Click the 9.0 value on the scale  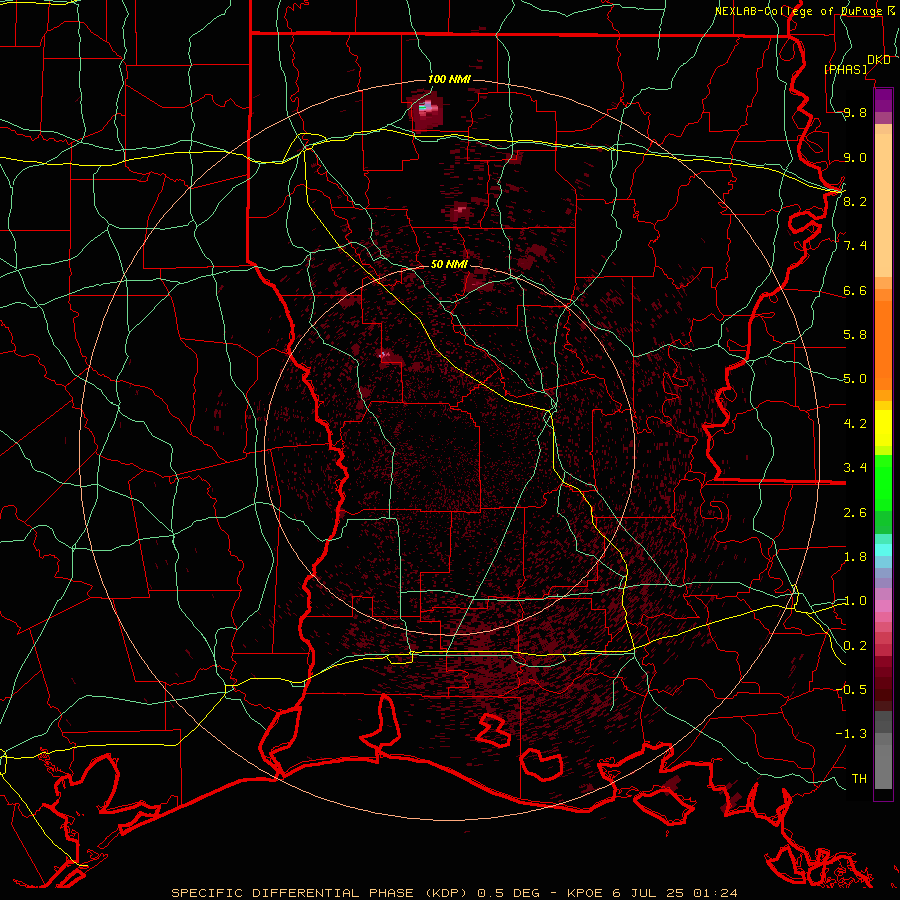point(855,157)
